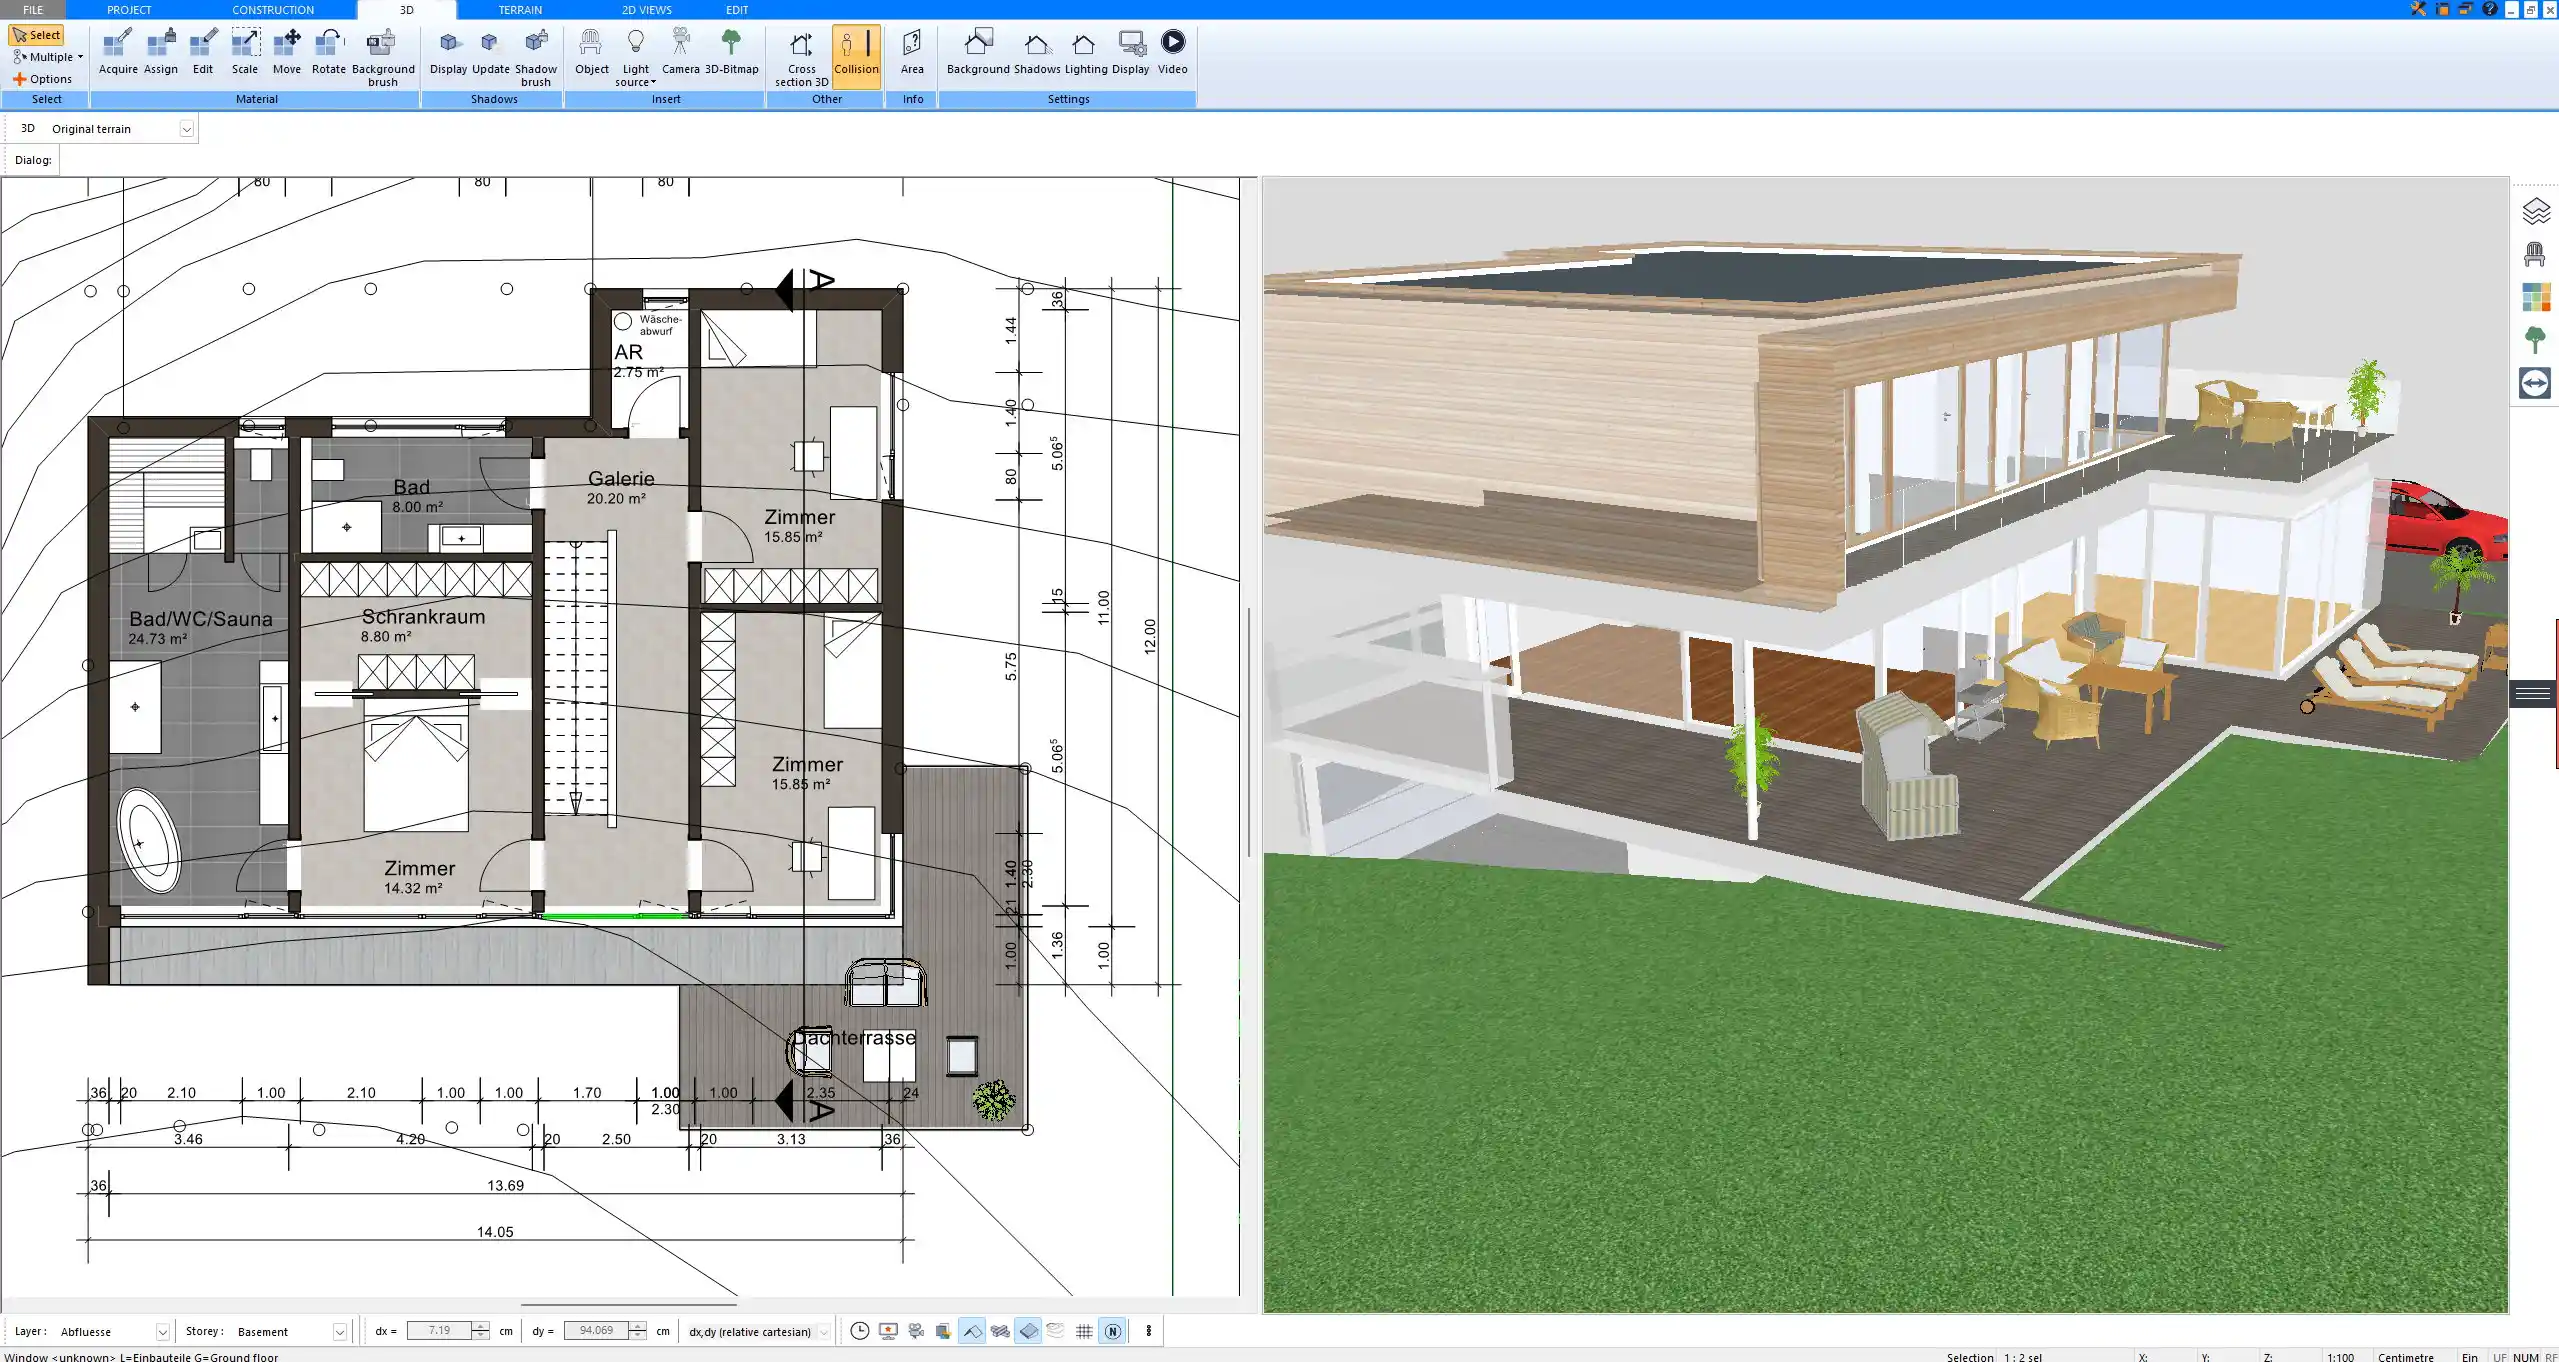Viewport: 2559px width, 1362px height.
Task: Toggle the roof display in bottom toolbar
Action: 972,1331
